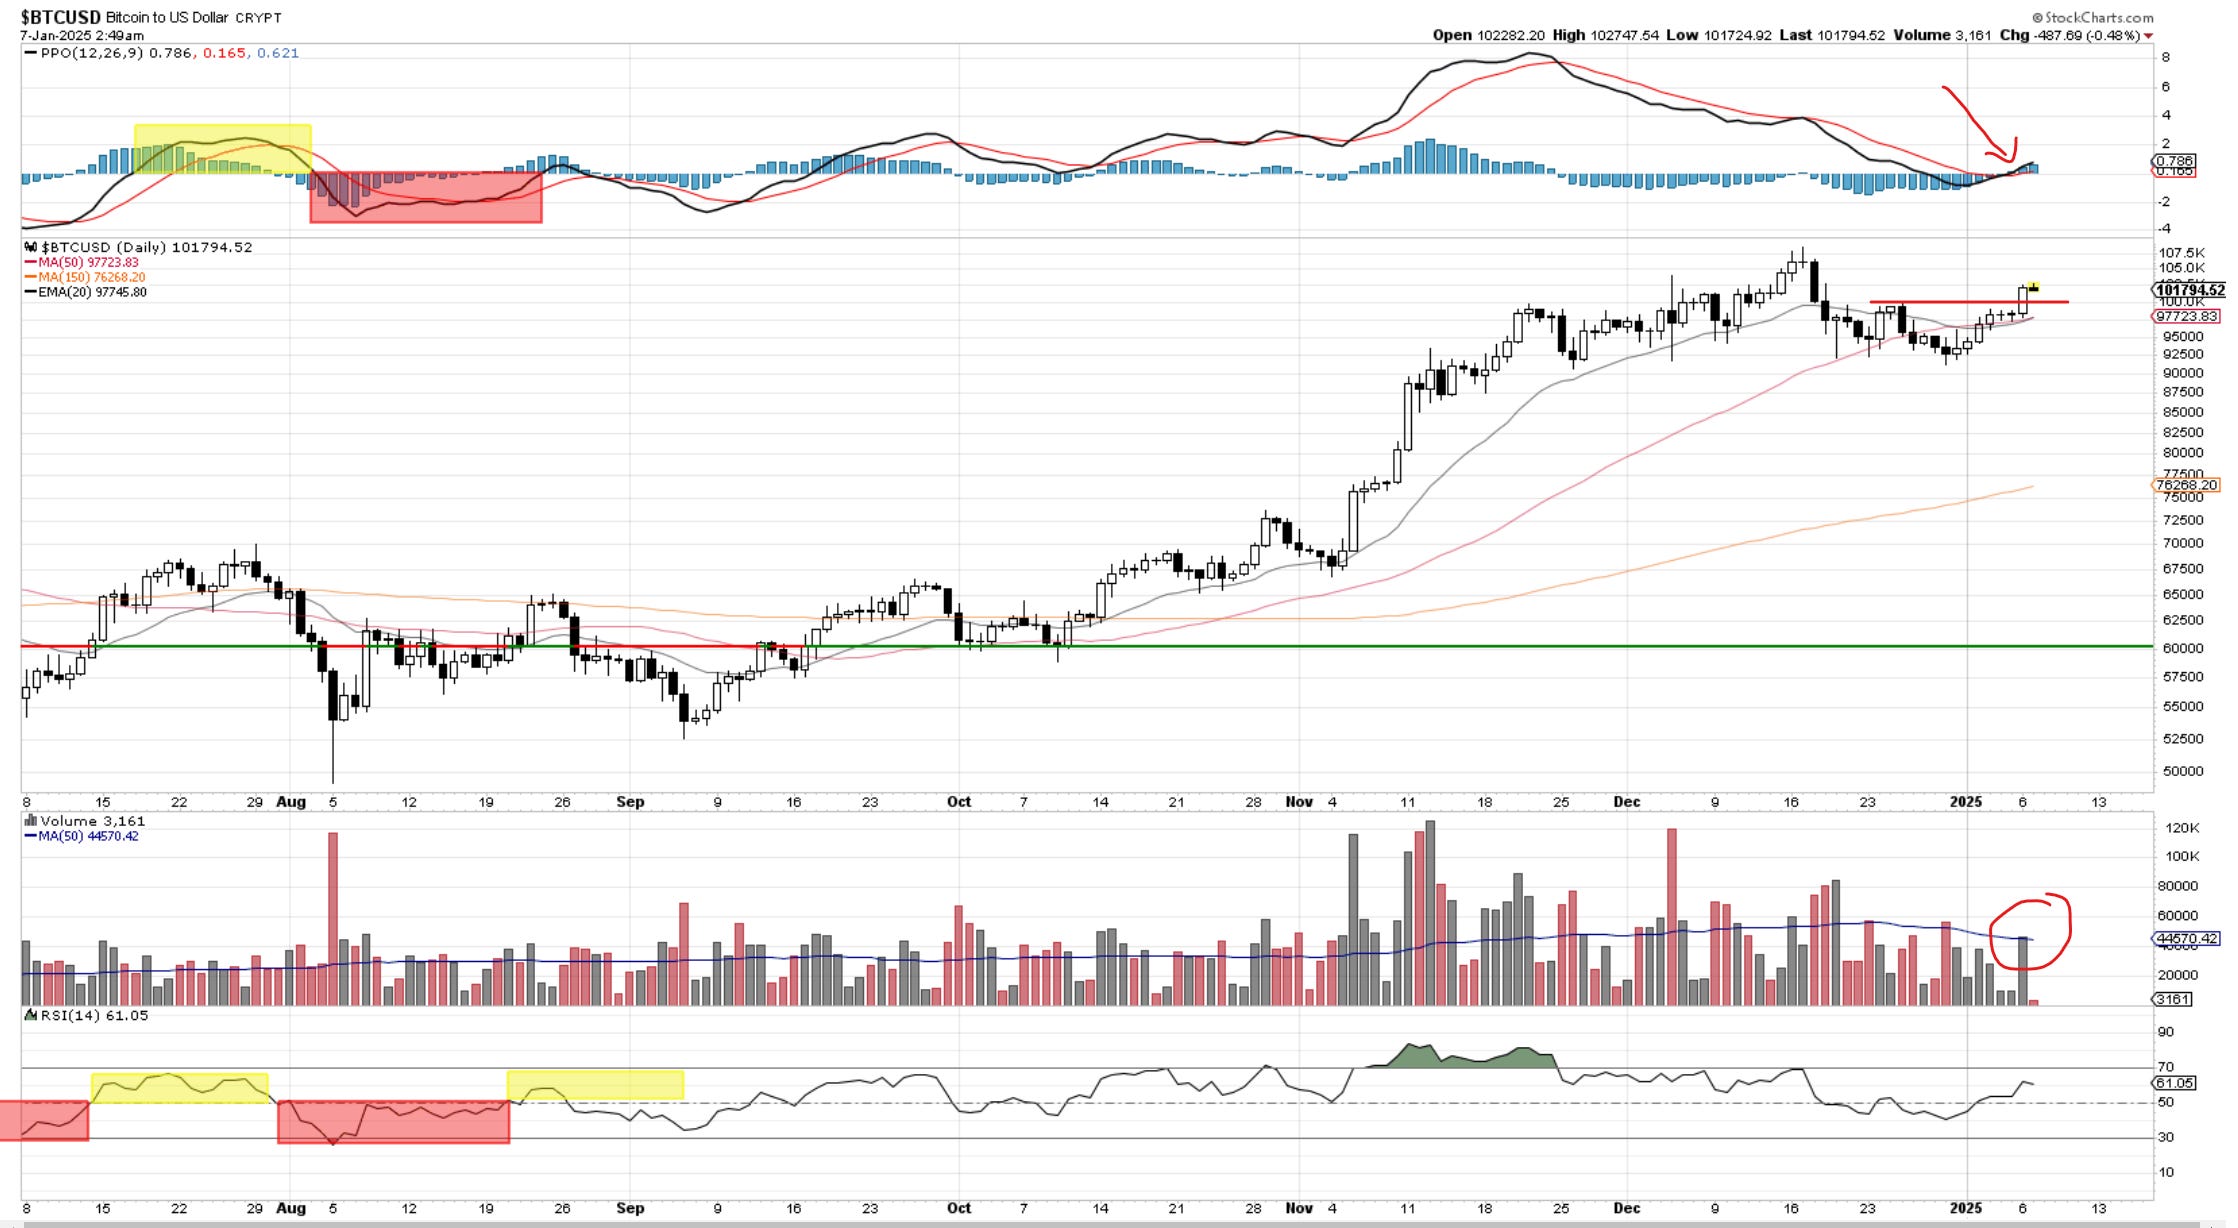Click the yellow highlighted box on PPO panel
The width and height of the screenshot is (2238, 1228).
[x=222, y=148]
